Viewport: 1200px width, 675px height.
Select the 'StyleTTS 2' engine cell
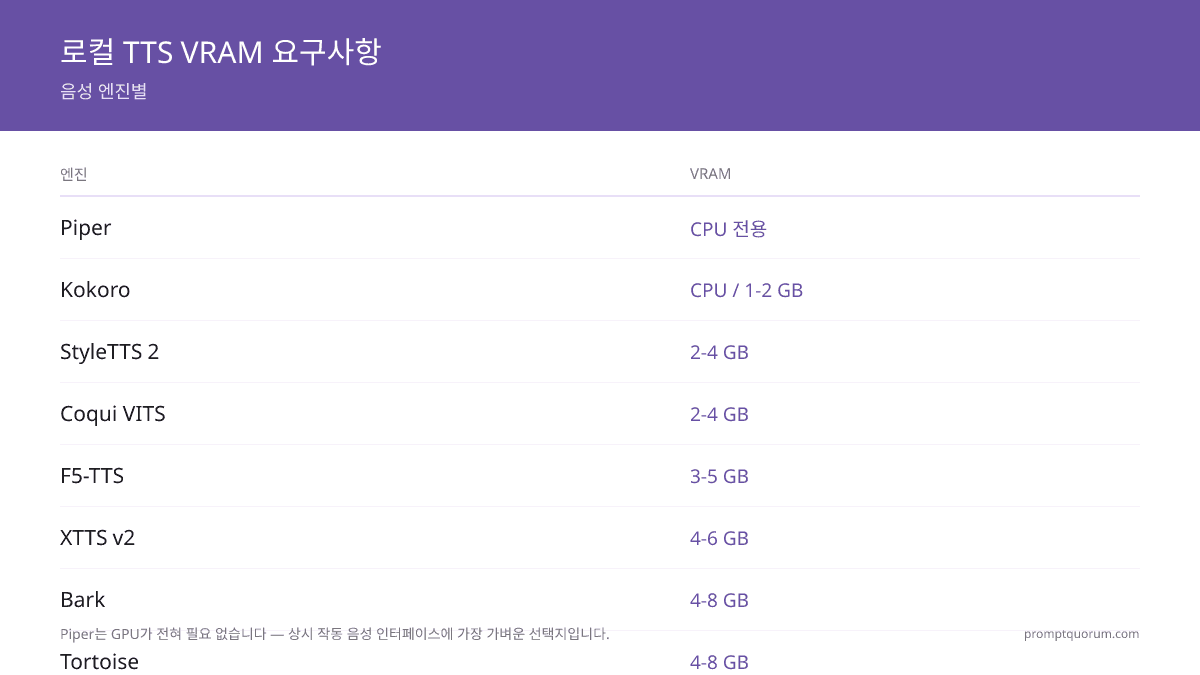tap(109, 352)
